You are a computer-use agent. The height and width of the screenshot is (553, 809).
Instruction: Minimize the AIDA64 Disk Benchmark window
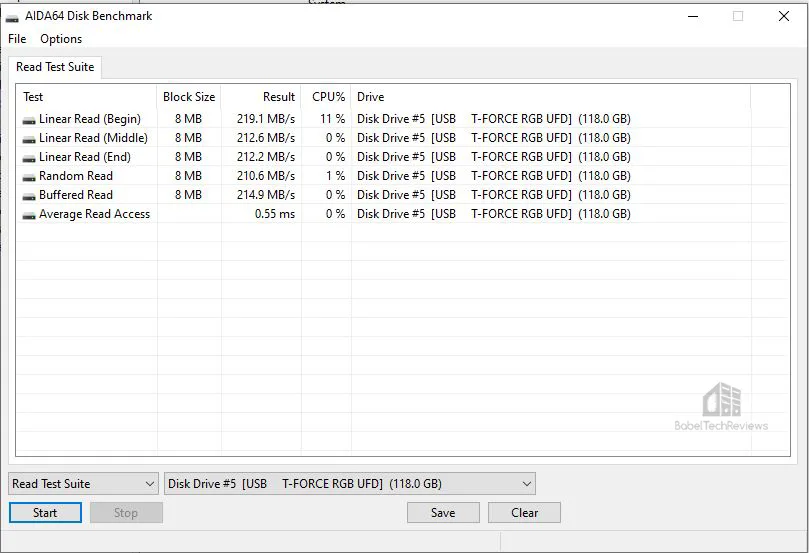pyautogui.click(x=693, y=17)
